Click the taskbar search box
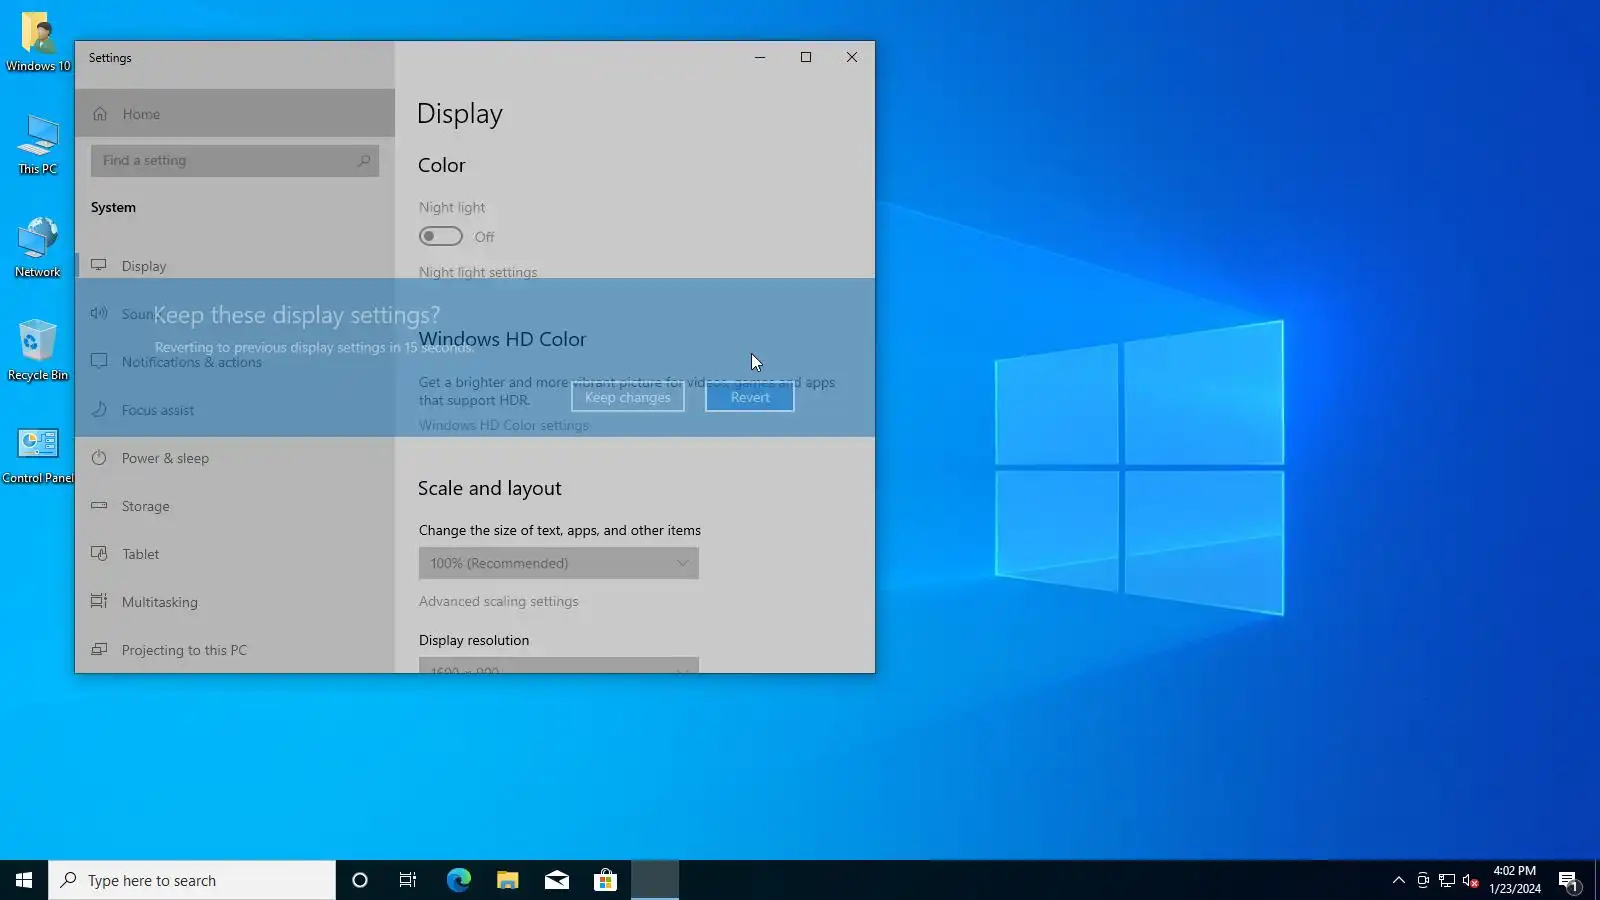The width and height of the screenshot is (1600, 900). pyautogui.click(x=192, y=880)
